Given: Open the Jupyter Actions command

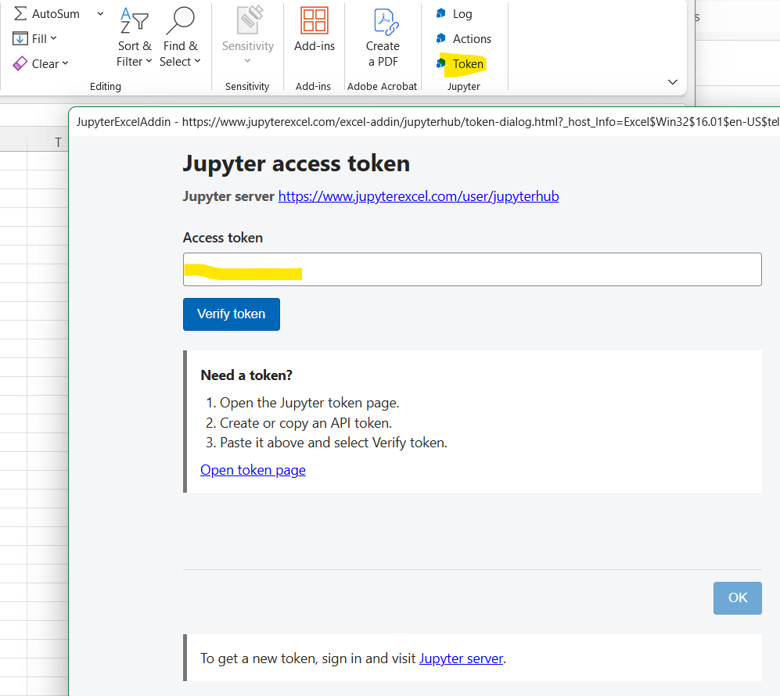Looking at the screenshot, I should (x=464, y=39).
